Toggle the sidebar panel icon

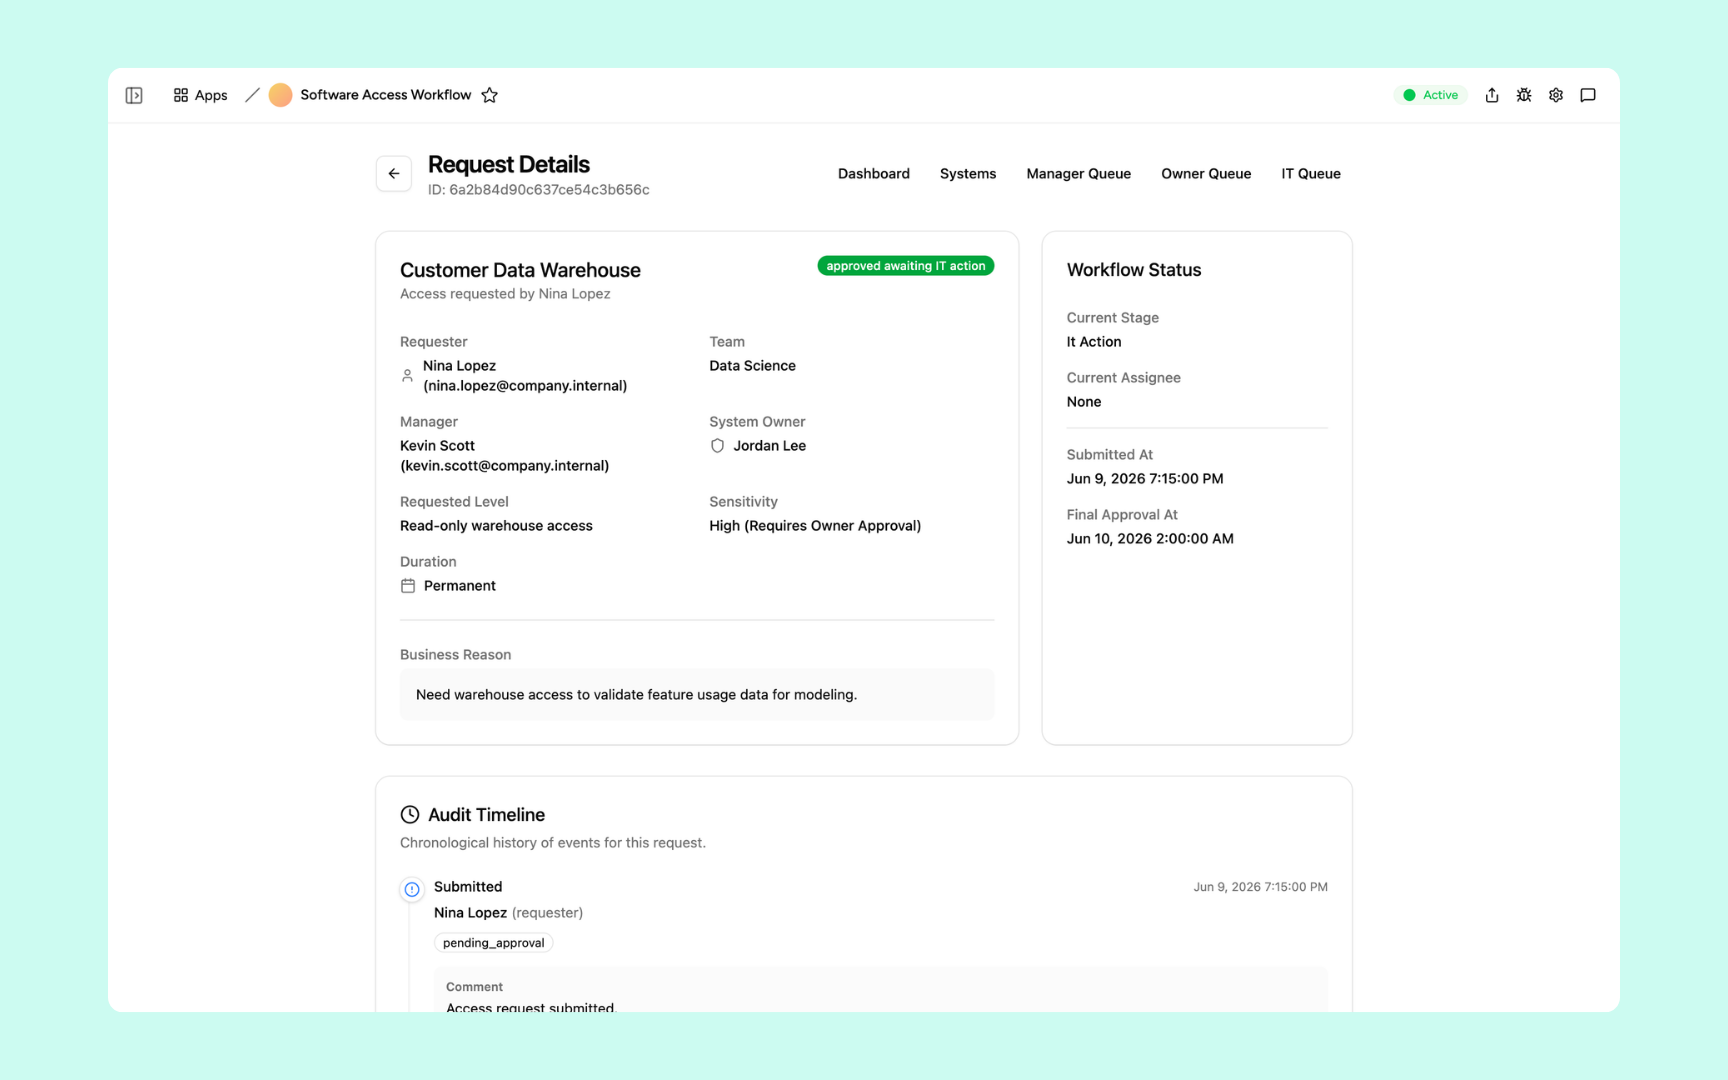point(134,95)
